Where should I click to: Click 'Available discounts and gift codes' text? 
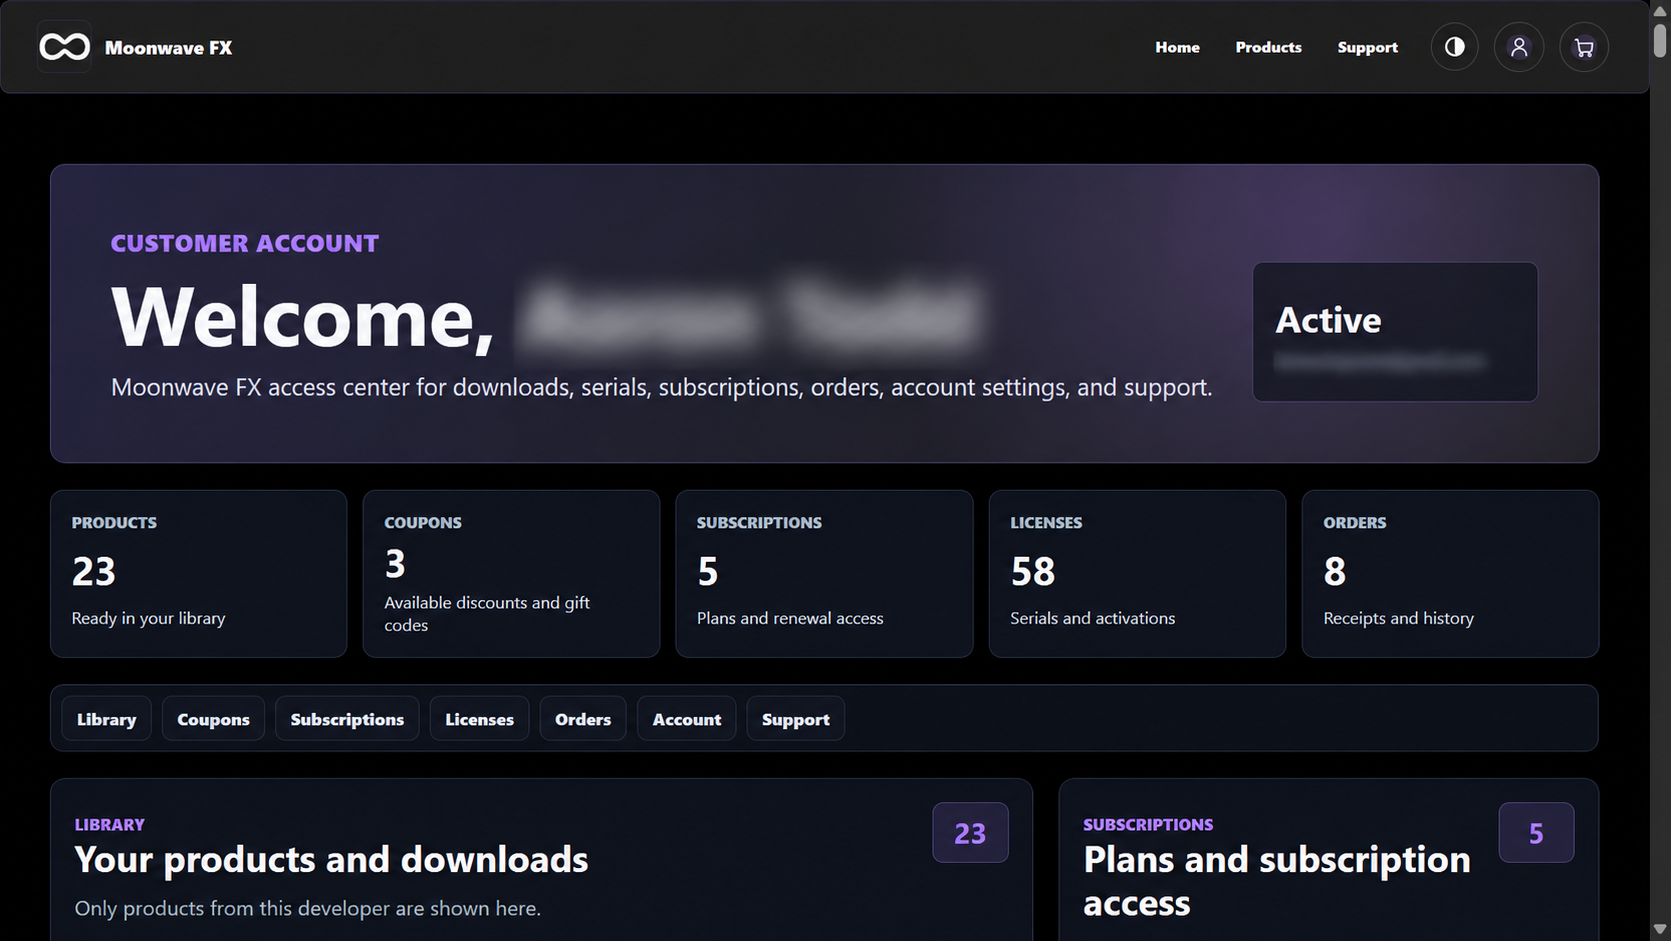point(487,614)
